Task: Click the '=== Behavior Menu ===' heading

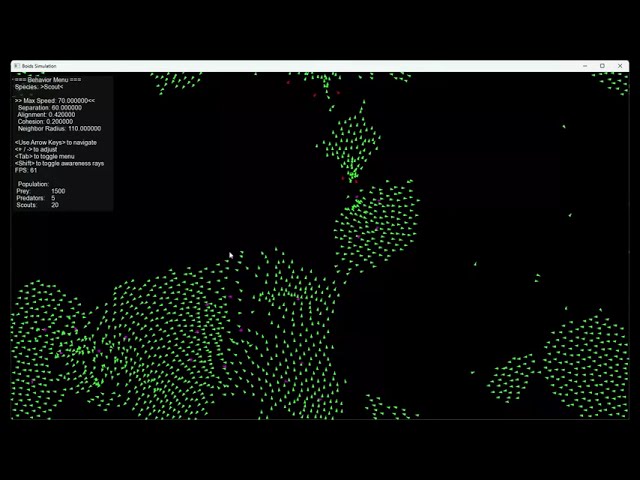Action: pos(48,80)
